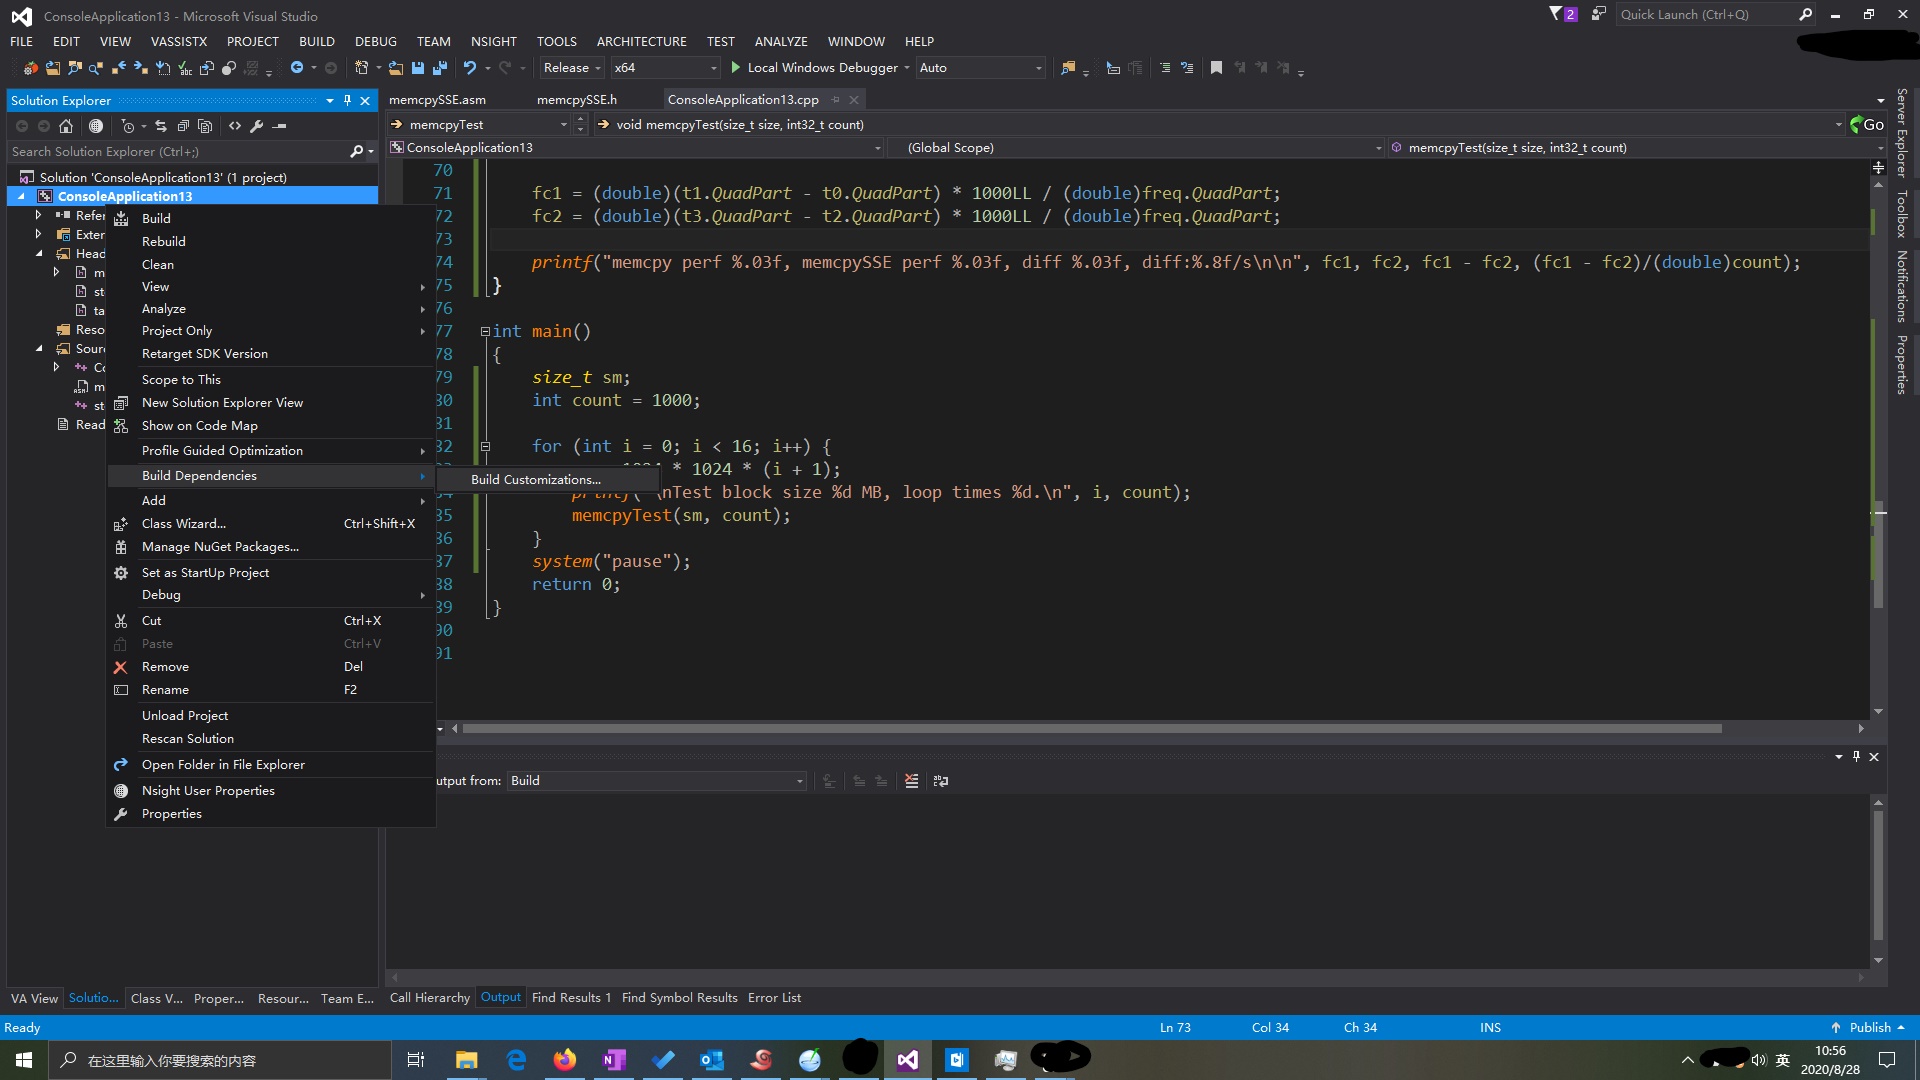Click the green Go button

(x=1866, y=125)
